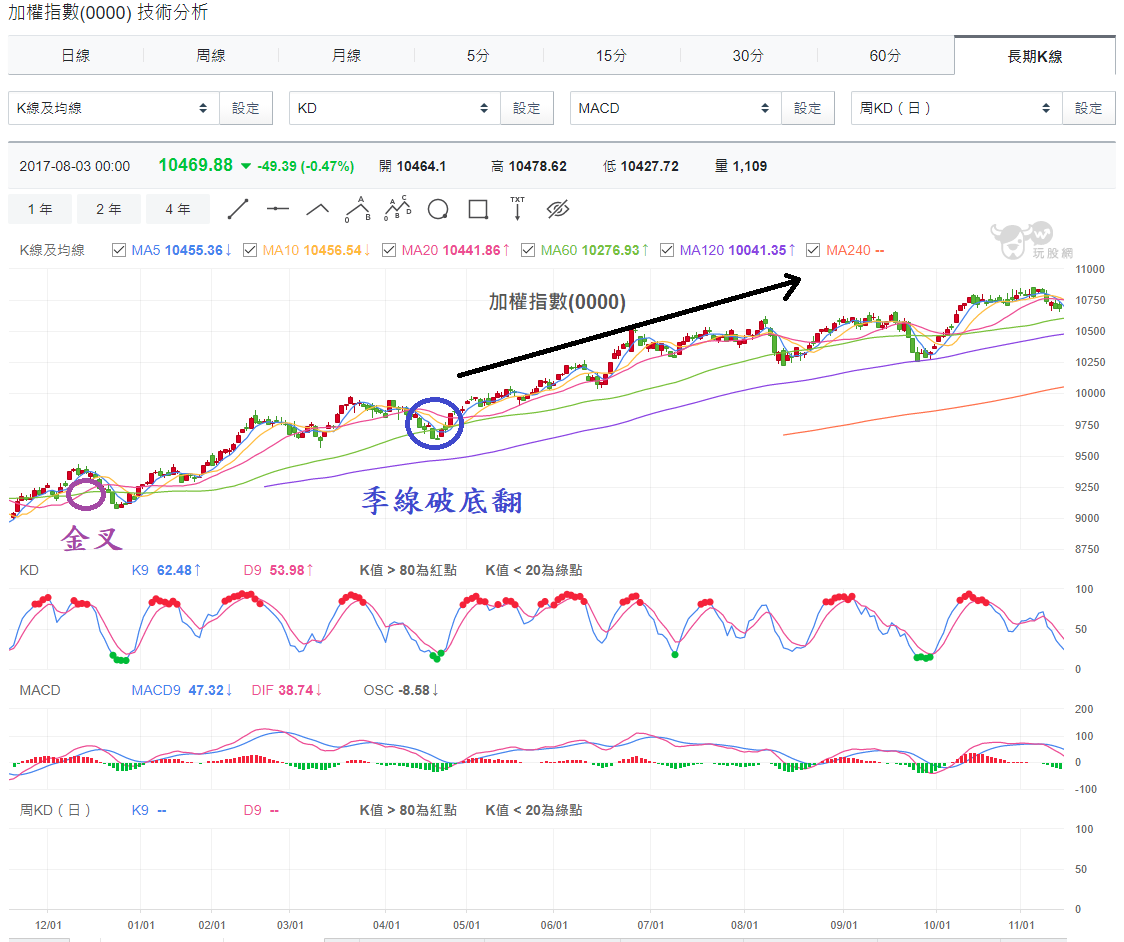The image size is (1124, 942).
Task: Select the horizontal line drawing tool
Action: tap(277, 209)
